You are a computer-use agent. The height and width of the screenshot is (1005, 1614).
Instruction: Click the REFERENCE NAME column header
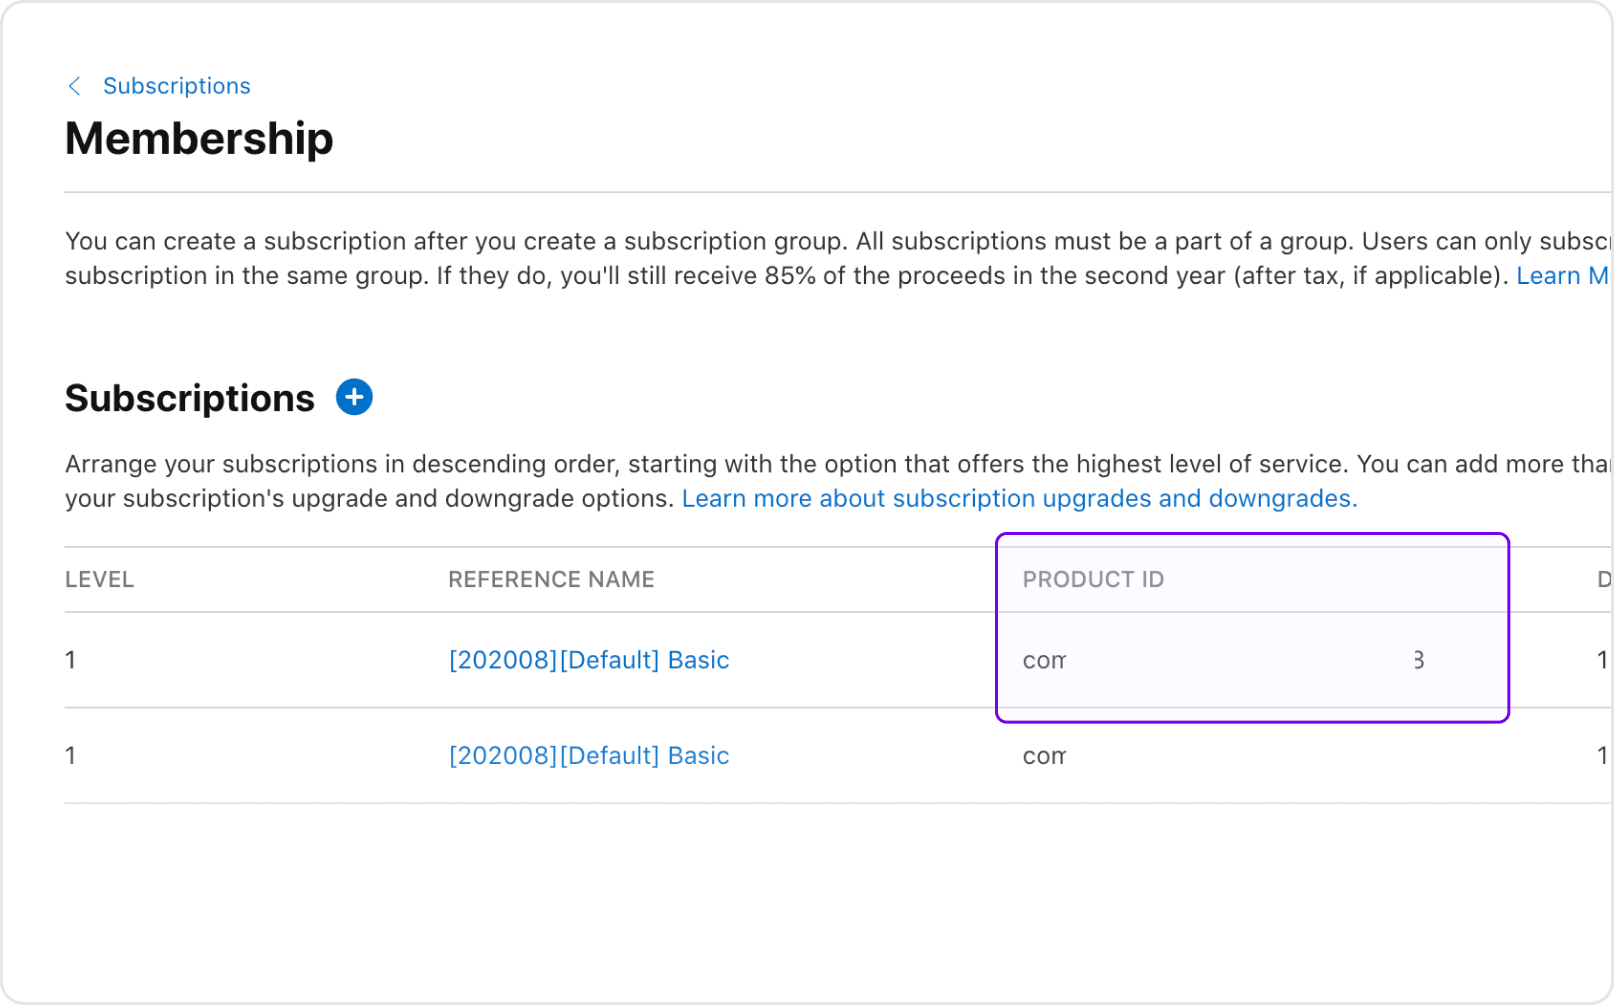tap(551, 579)
